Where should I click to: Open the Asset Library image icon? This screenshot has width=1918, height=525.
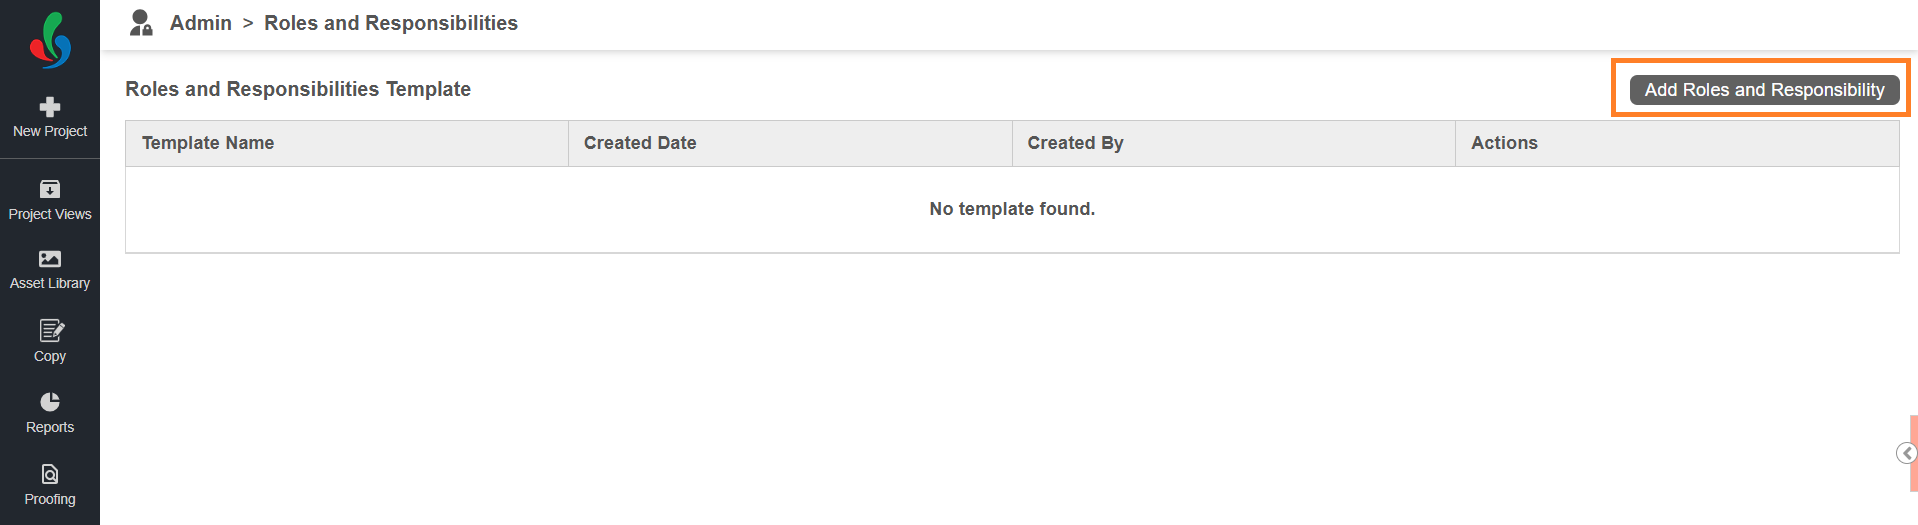click(50, 259)
